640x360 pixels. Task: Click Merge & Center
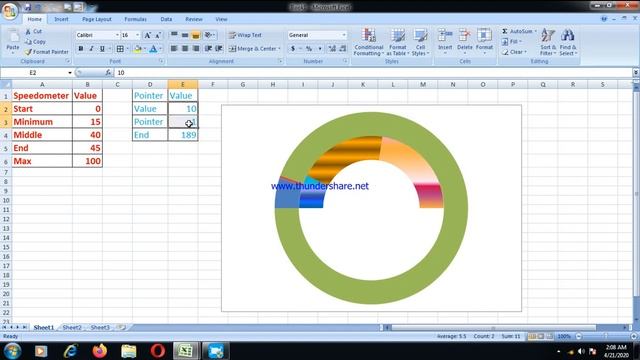click(x=252, y=49)
